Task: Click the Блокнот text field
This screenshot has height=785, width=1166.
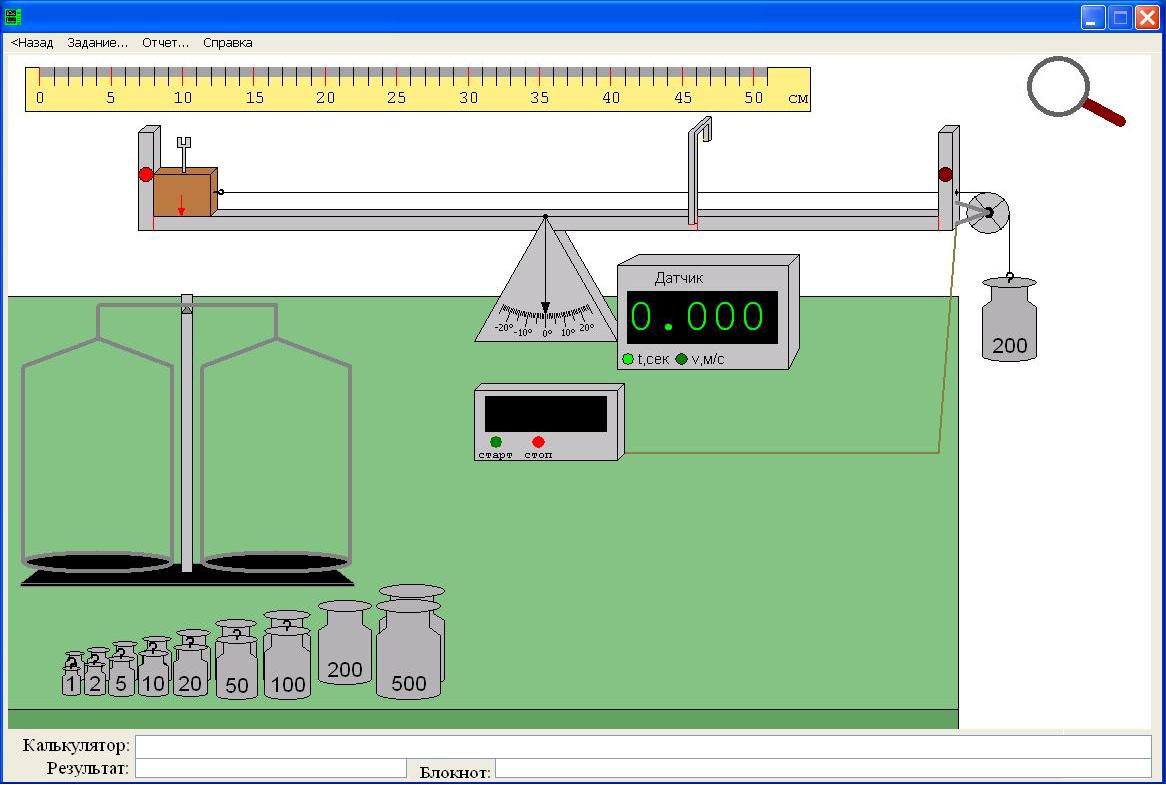Action: click(x=822, y=768)
